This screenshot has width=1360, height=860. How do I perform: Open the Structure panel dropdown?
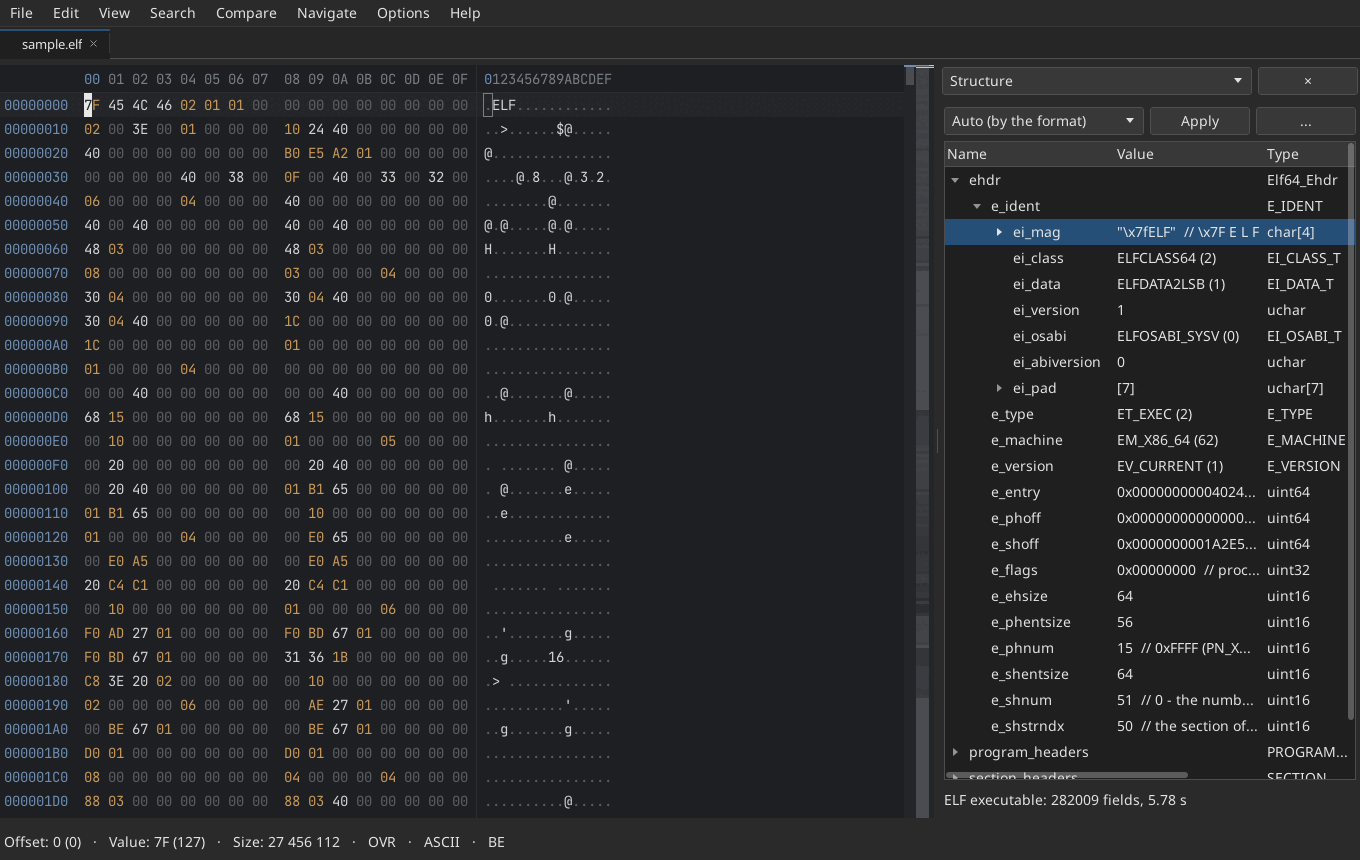[1097, 81]
